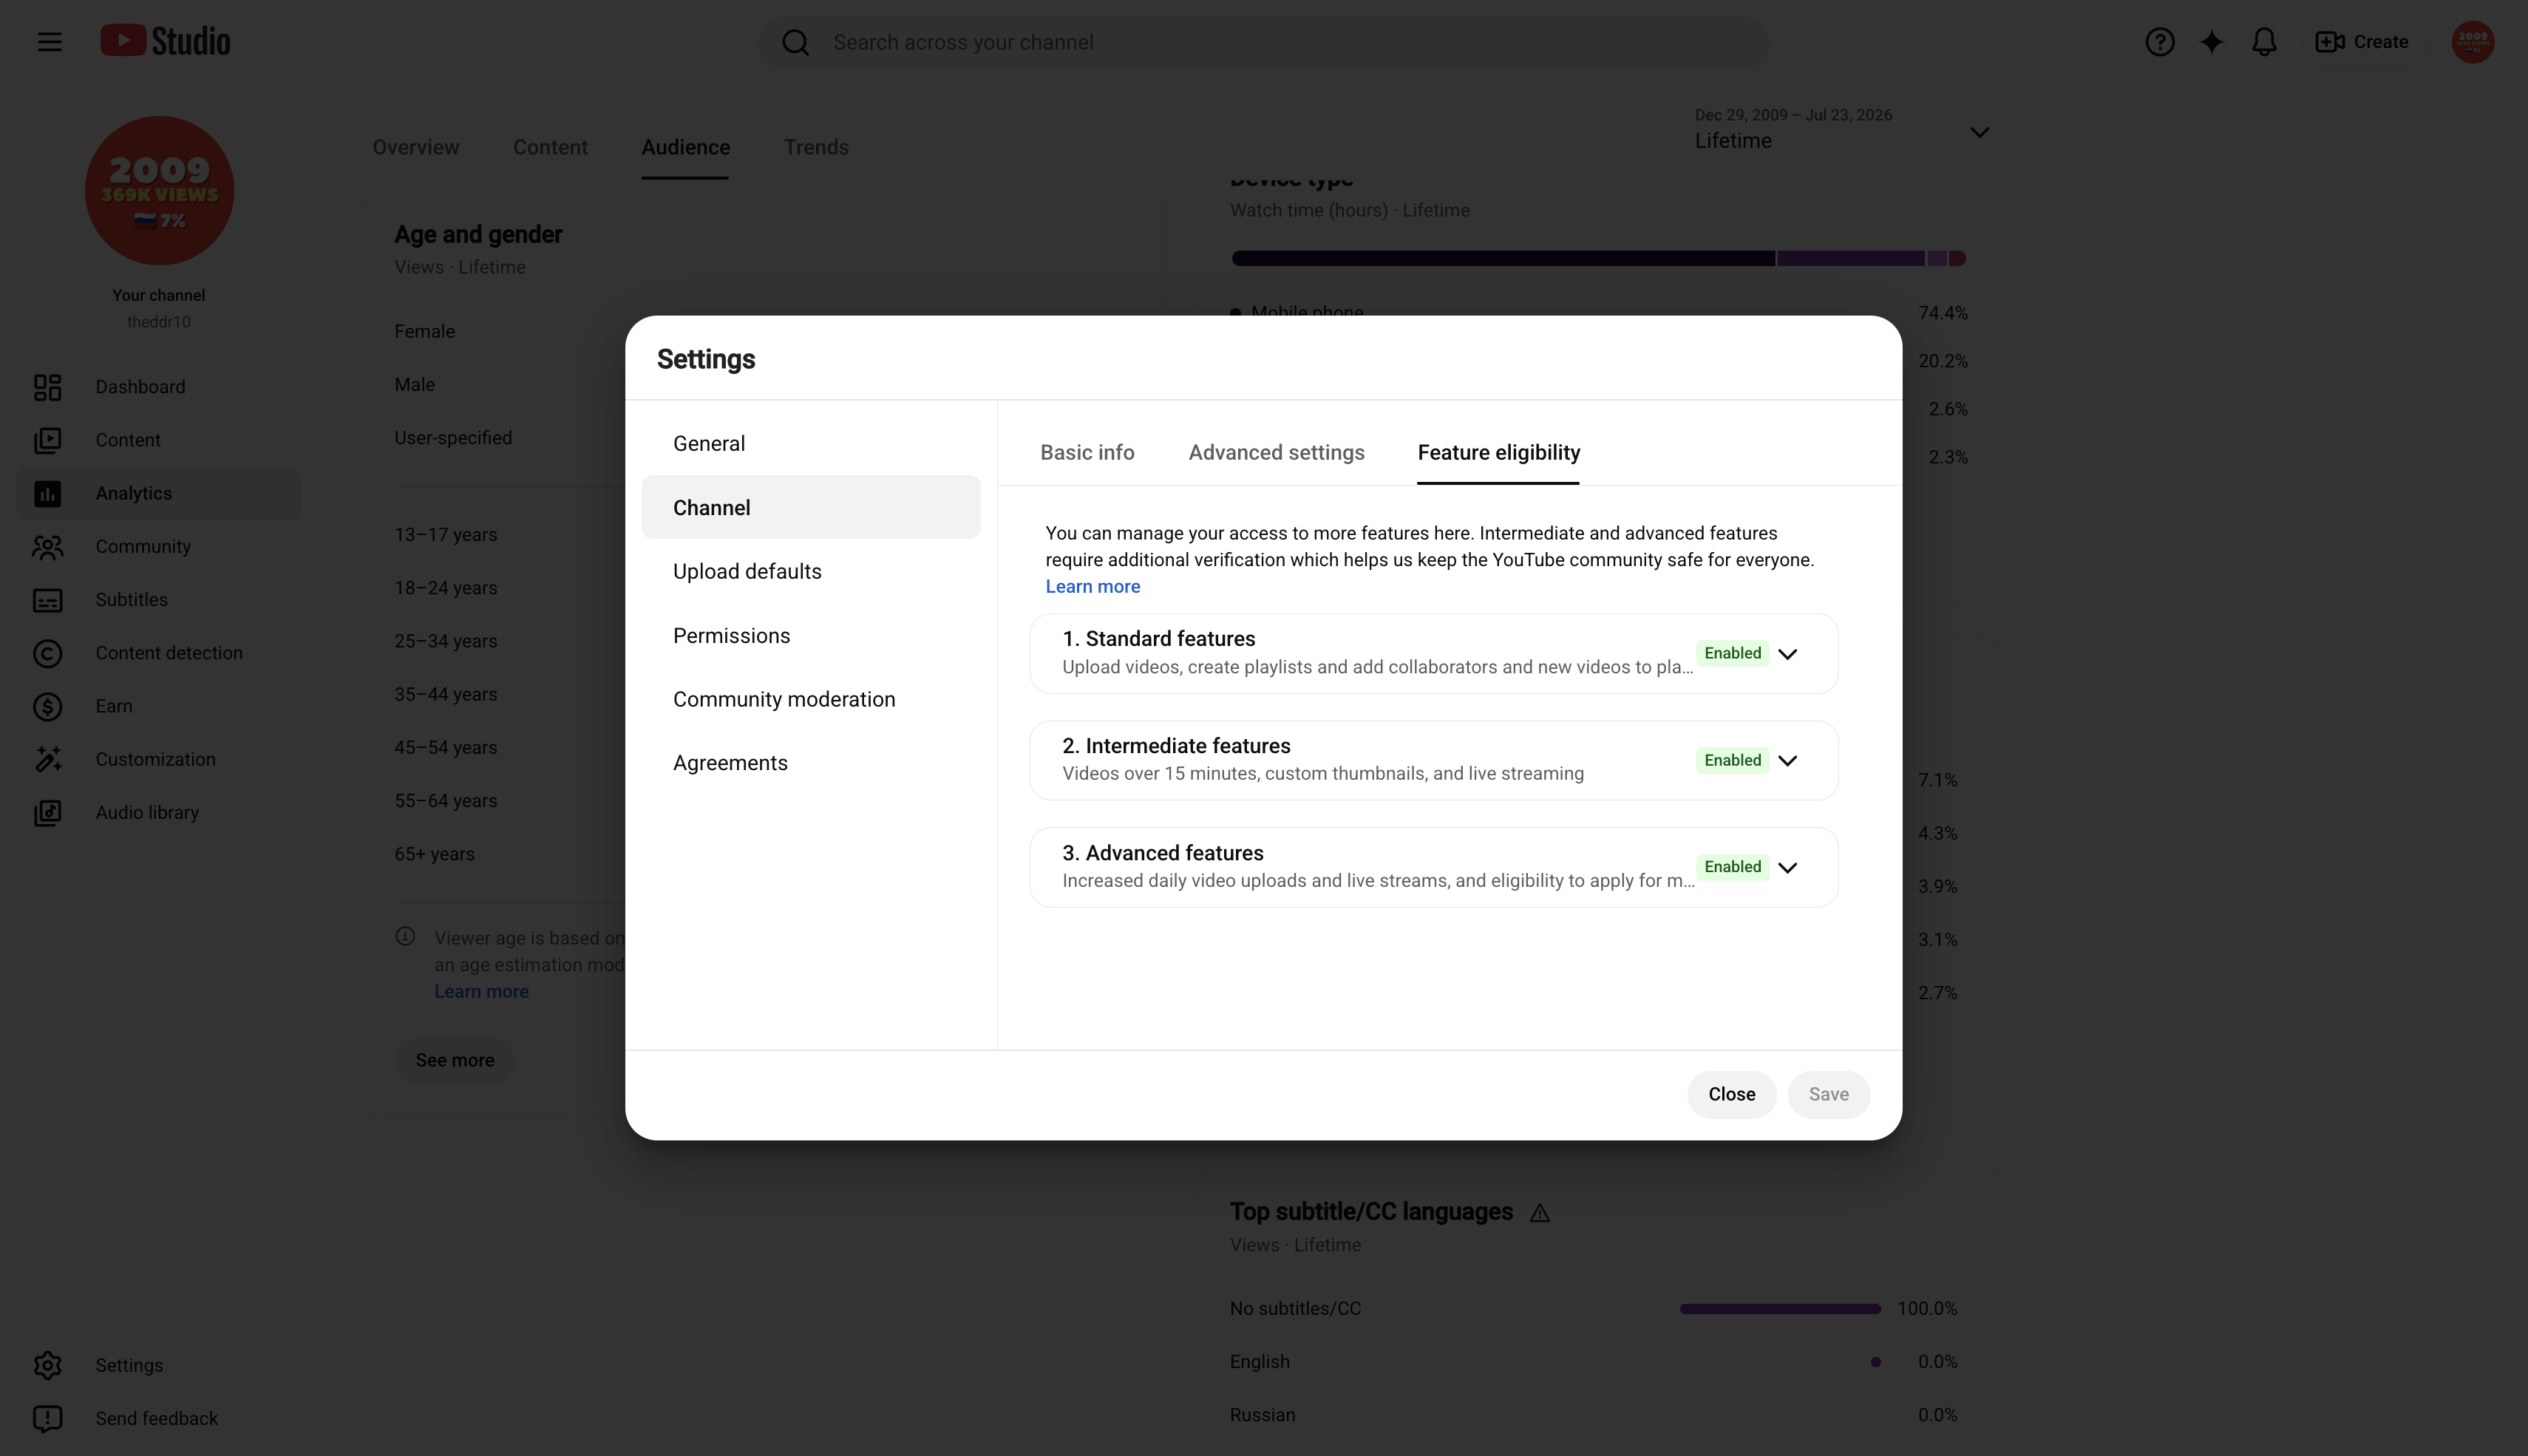Click the subtitle languages warning triangle icon
Image resolution: width=2528 pixels, height=1456 pixels.
pyautogui.click(x=1540, y=1213)
